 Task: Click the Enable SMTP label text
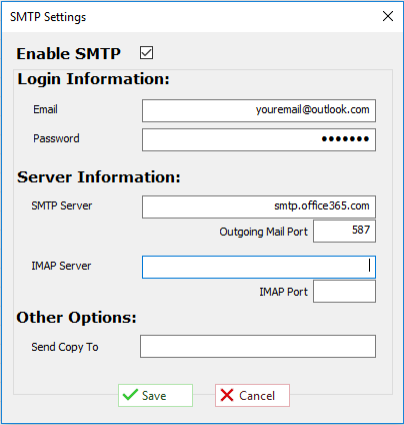pyautogui.click(x=68, y=53)
